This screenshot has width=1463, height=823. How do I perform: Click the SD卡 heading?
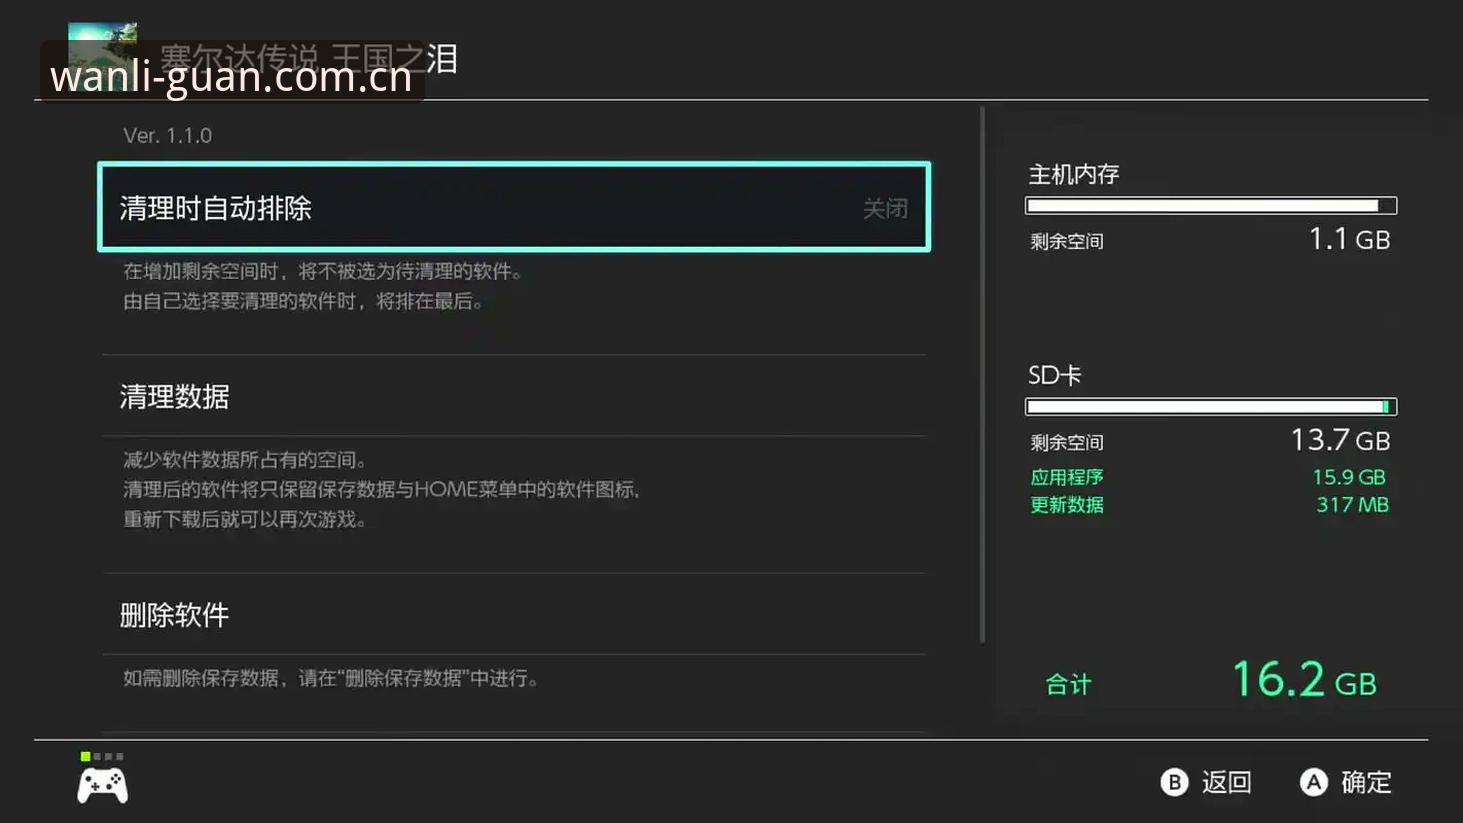[x=1054, y=375]
